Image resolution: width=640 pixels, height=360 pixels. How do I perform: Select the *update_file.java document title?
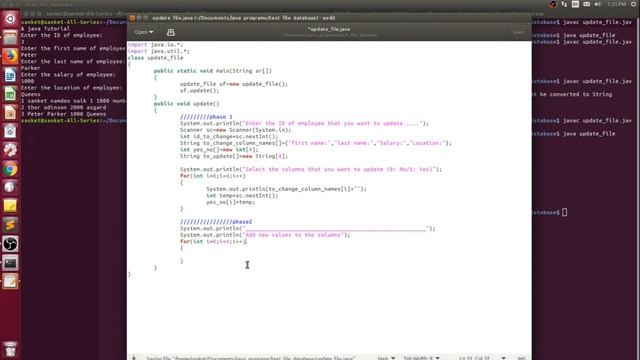tap(329, 29)
